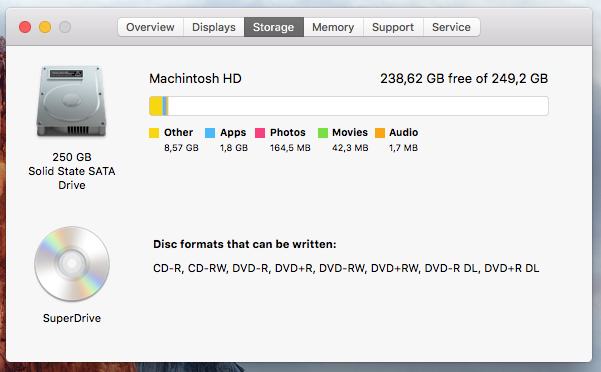
Task: Click the 238,62 GB free of 249,2 GB text
Action: coord(464,79)
